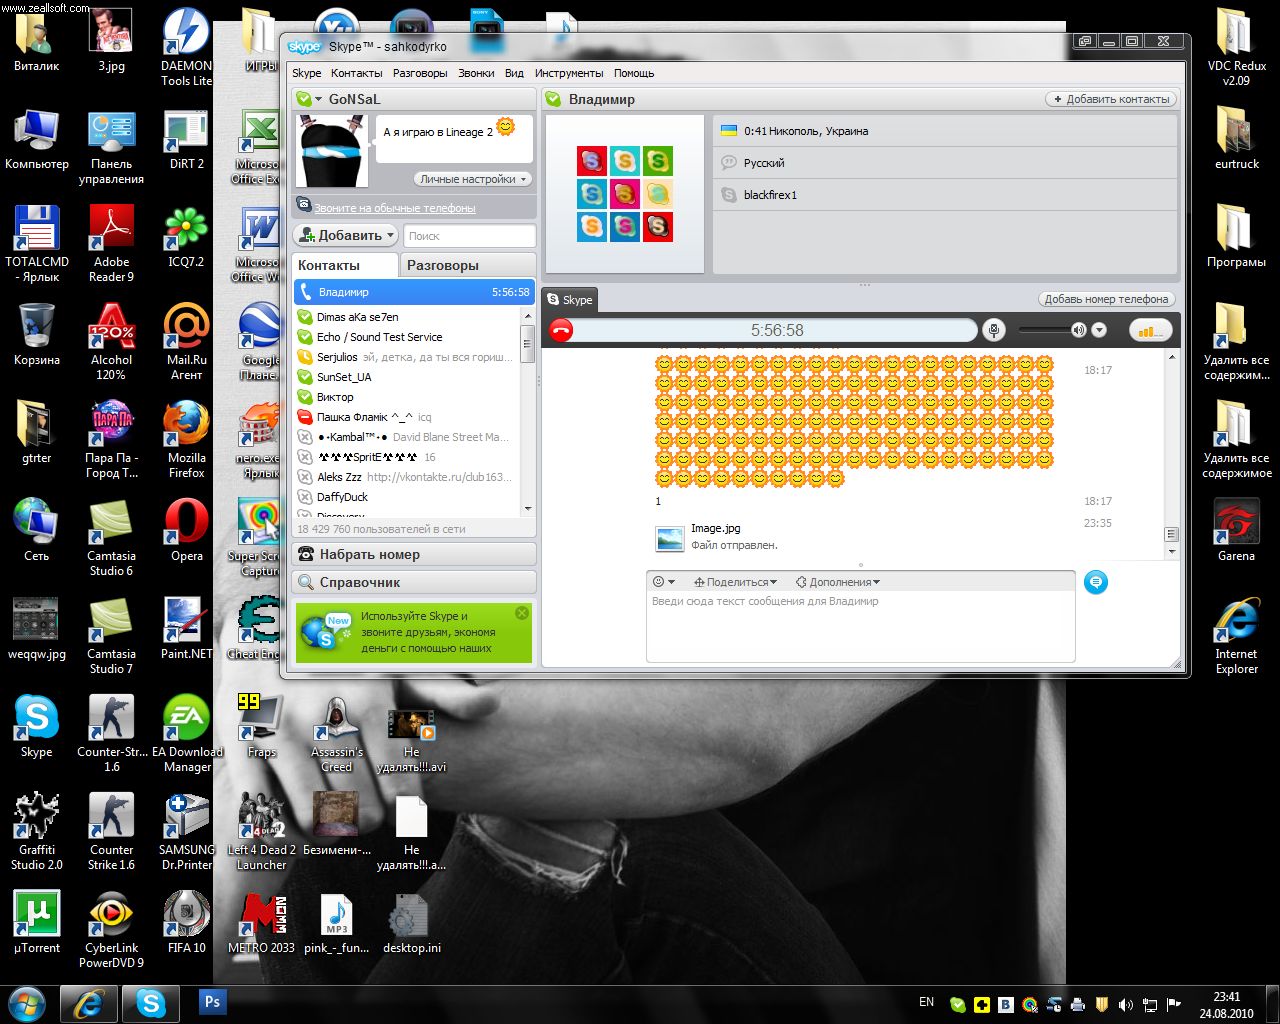Select contact DaffyDuck
This screenshot has width=1280, height=1024.
pyautogui.click(x=407, y=497)
